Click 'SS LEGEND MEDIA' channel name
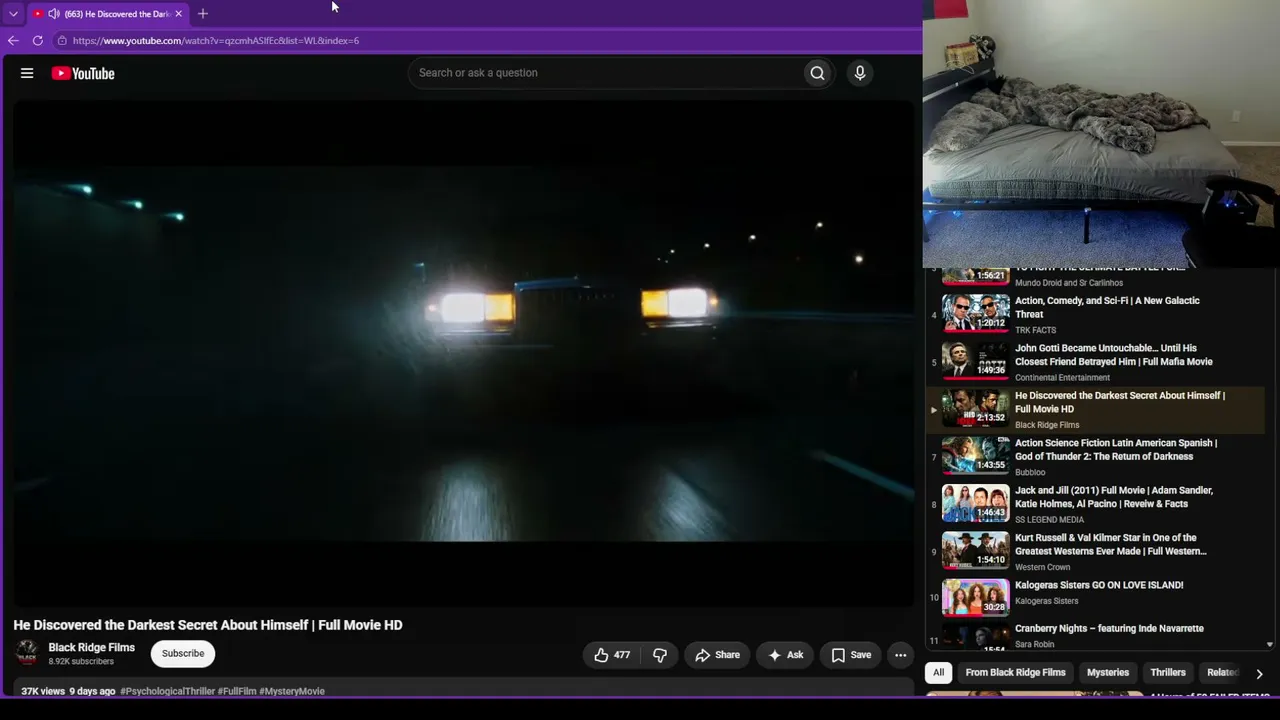Image resolution: width=1280 pixels, height=720 pixels. click(x=1049, y=520)
